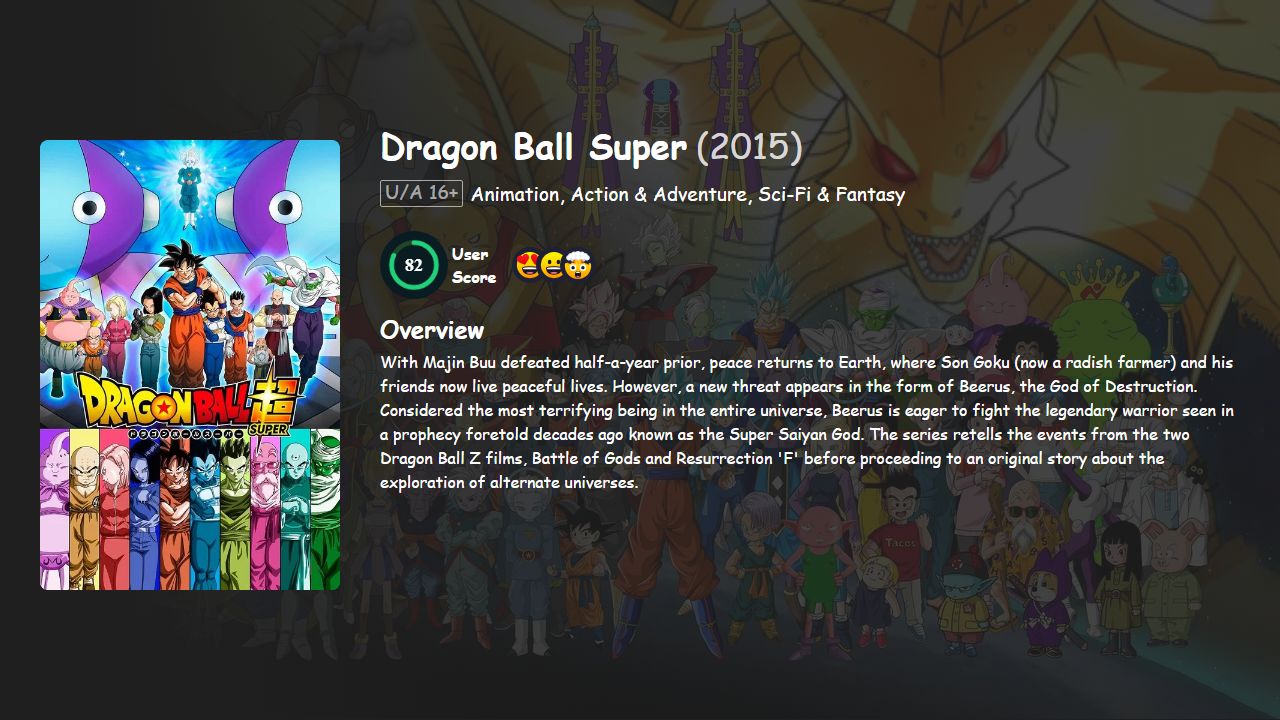Click the mind-blown emoji reaction
1280x720 pixels.
point(577,264)
